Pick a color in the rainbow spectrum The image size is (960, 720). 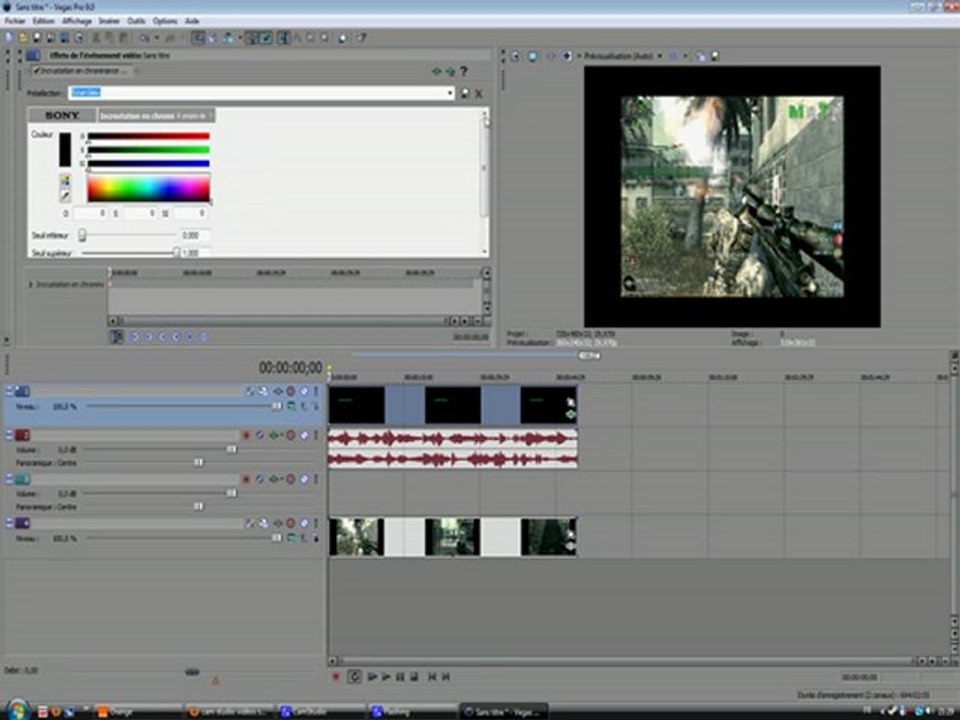pyautogui.click(x=149, y=188)
